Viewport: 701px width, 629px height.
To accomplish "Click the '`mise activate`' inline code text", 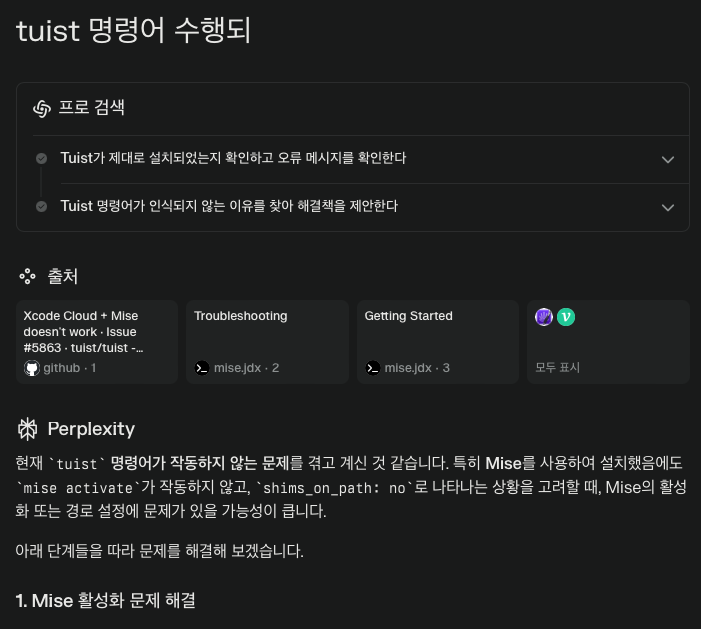I will (x=78, y=488).
